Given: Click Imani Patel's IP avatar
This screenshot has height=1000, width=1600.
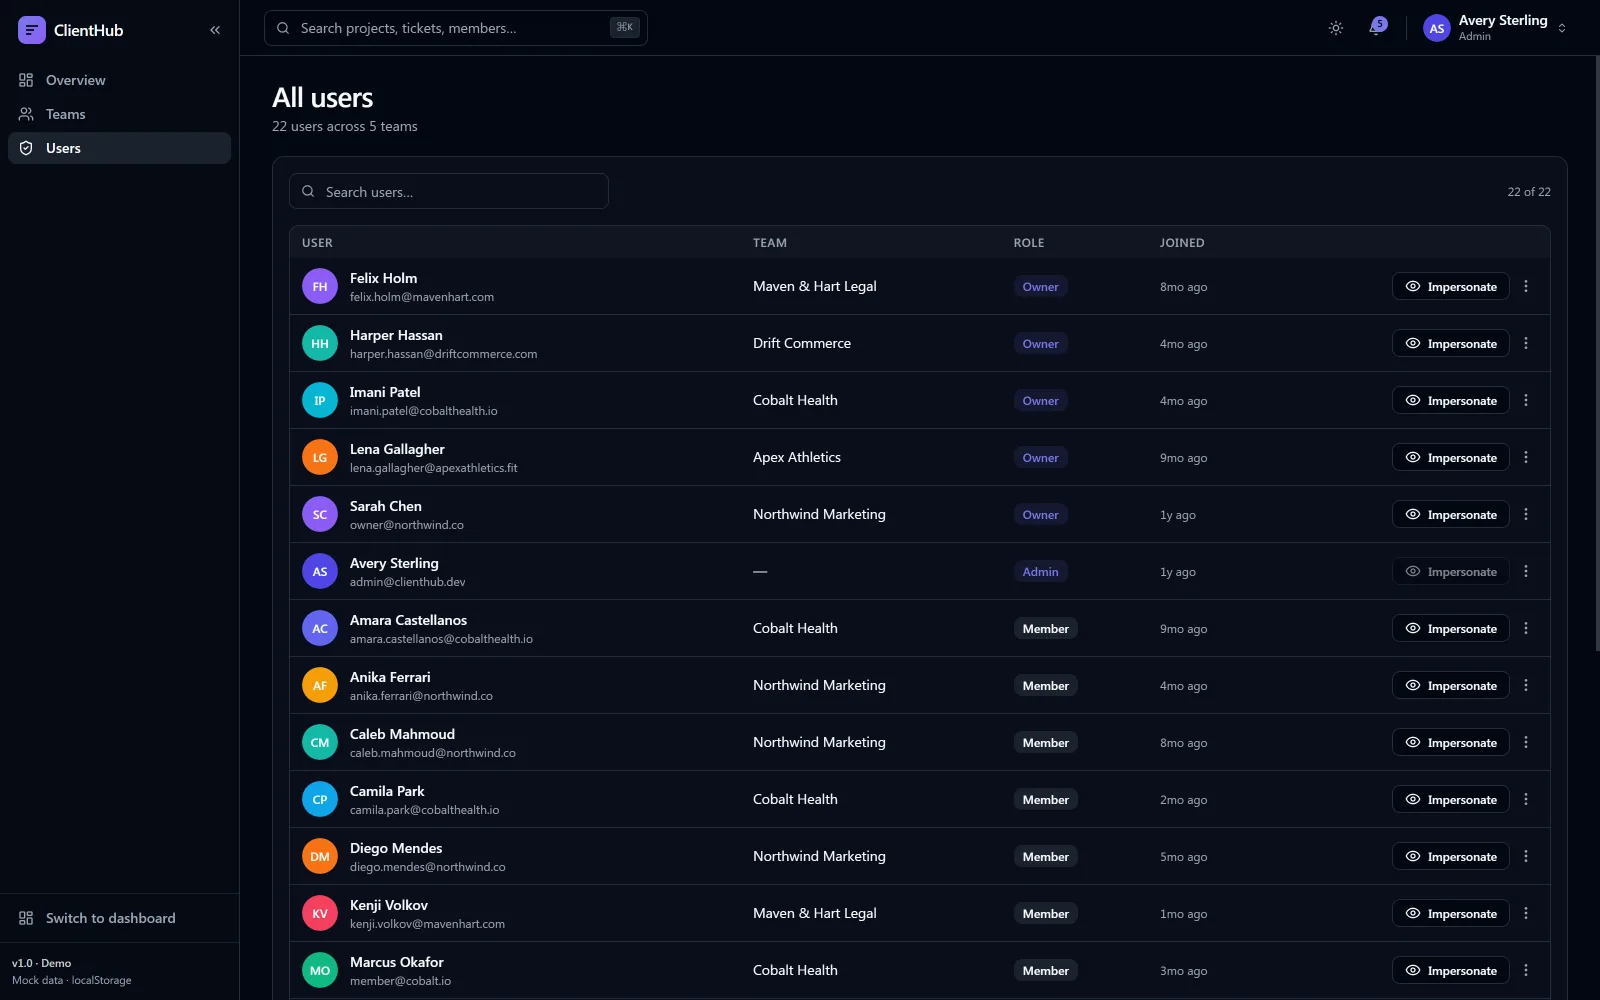Looking at the screenshot, I should [320, 400].
